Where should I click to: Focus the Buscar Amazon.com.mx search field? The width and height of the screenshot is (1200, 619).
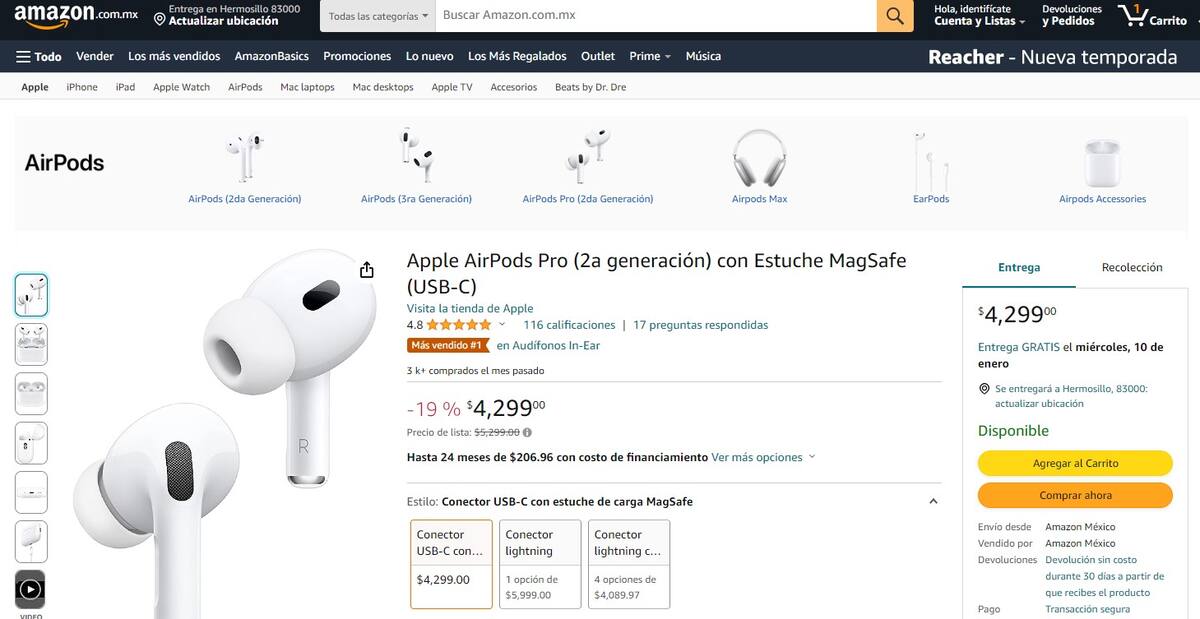click(x=655, y=16)
